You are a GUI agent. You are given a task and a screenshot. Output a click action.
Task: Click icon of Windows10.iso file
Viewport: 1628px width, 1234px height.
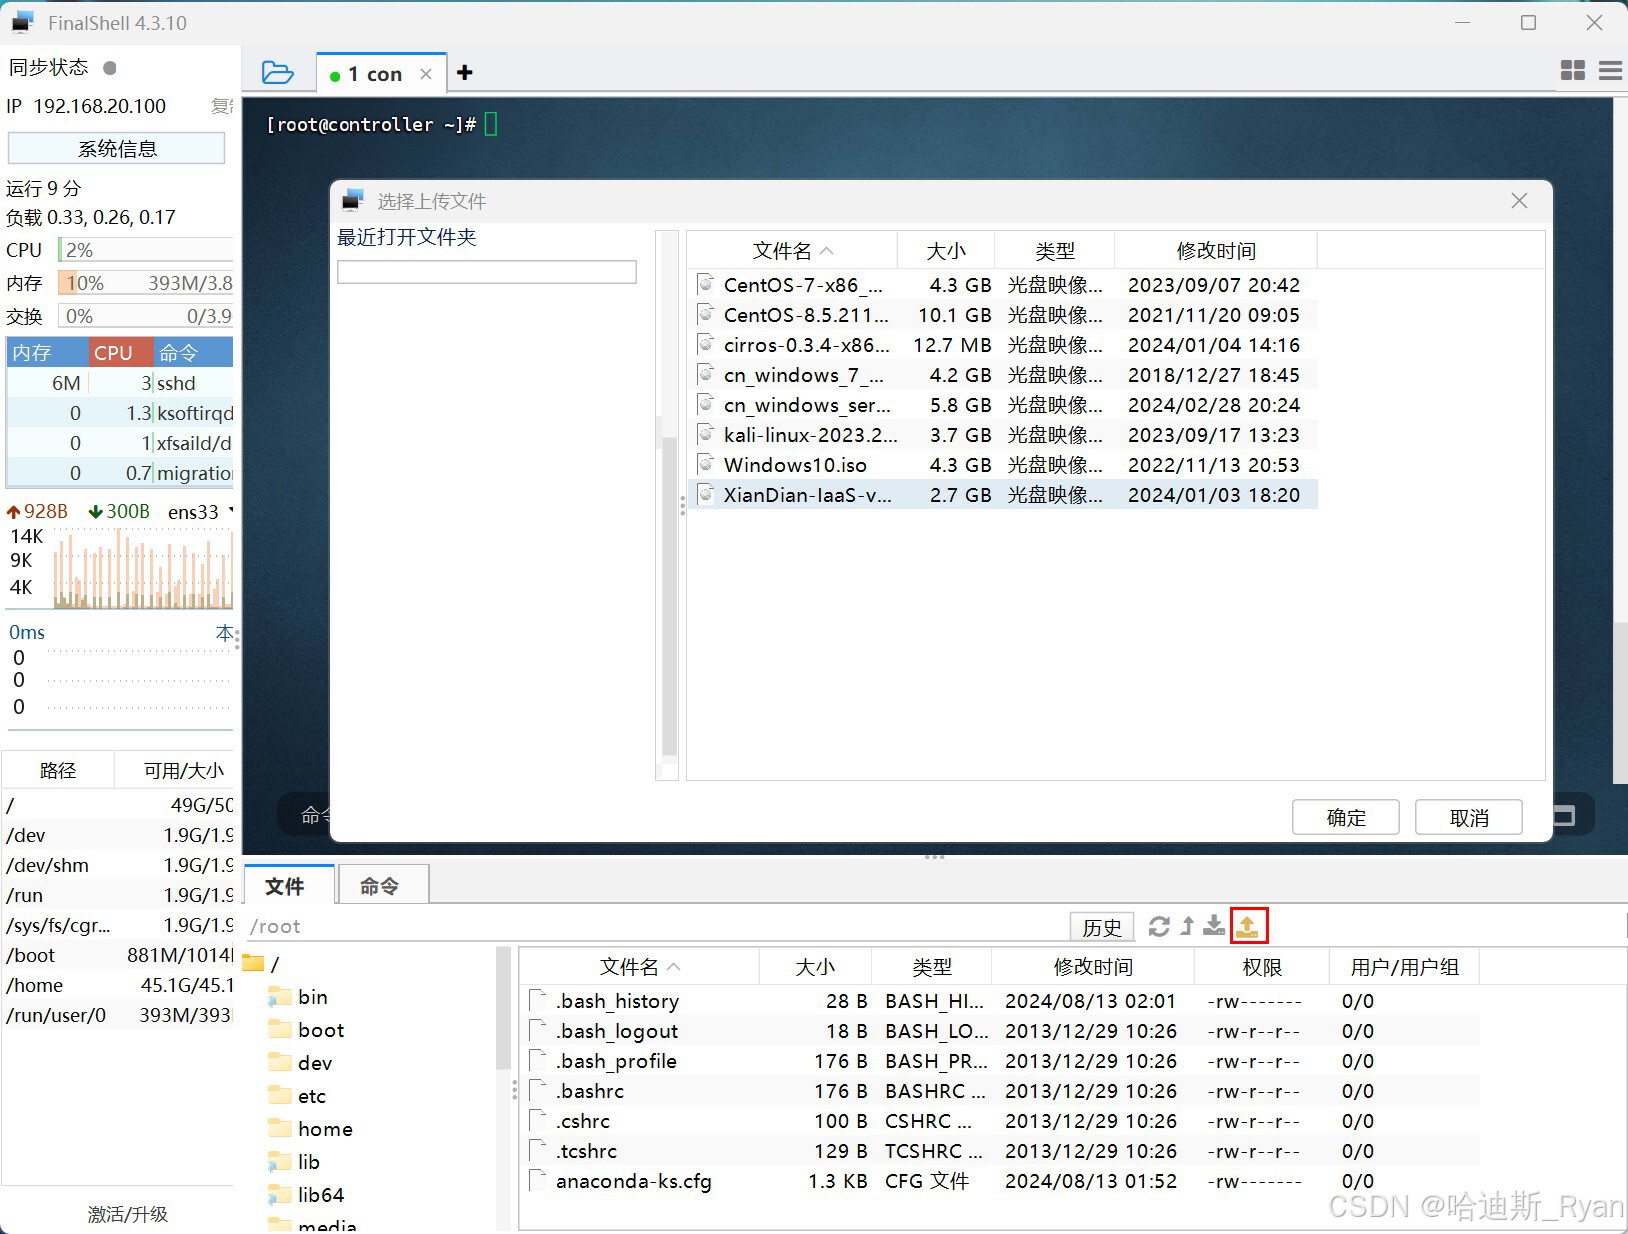click(705, 464)
